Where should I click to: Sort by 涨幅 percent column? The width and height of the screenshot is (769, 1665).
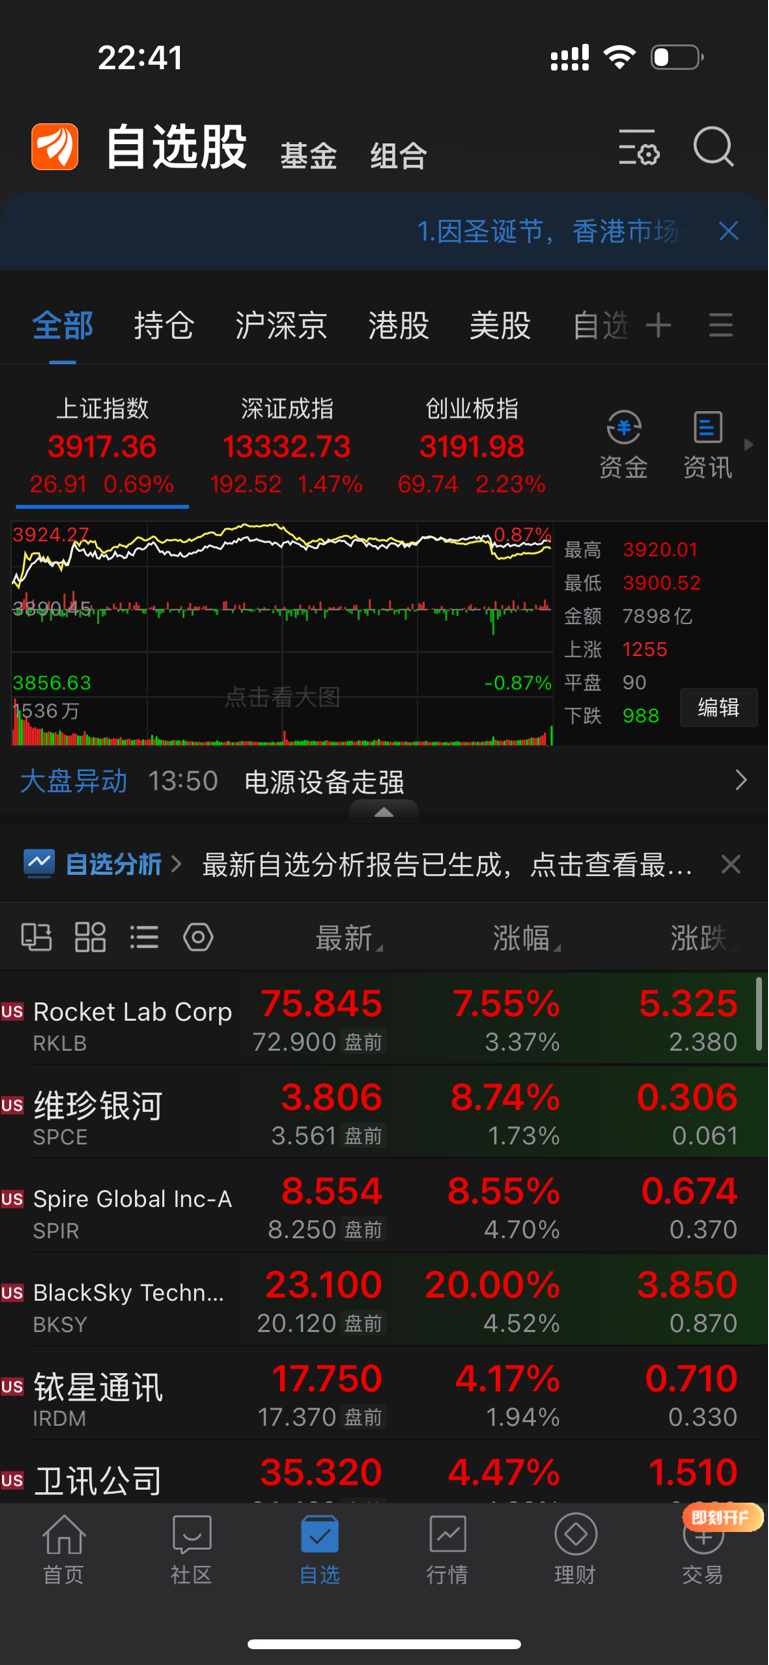pos(526,938)
